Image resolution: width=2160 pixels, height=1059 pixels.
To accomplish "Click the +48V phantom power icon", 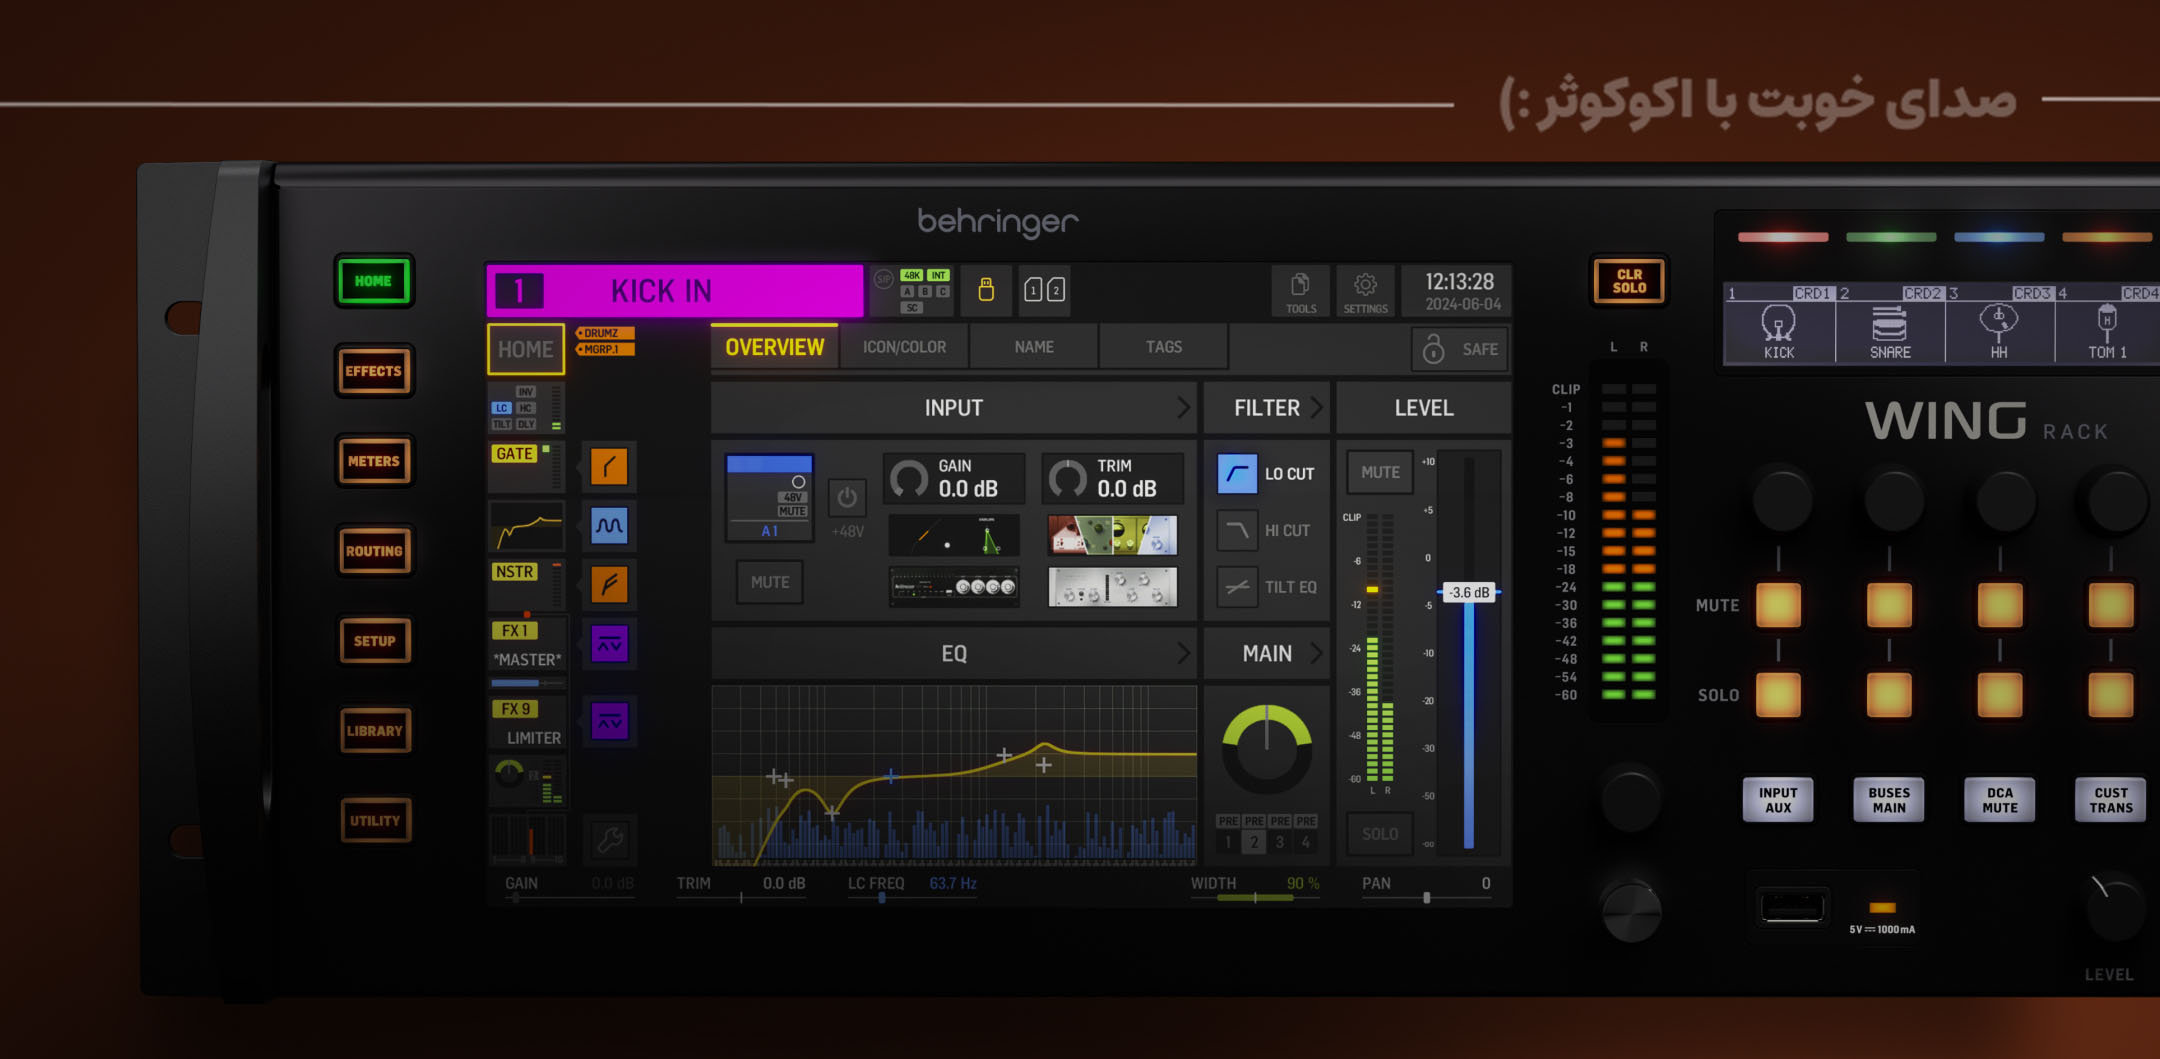I will pyautogui.click(x=847, y=498).
